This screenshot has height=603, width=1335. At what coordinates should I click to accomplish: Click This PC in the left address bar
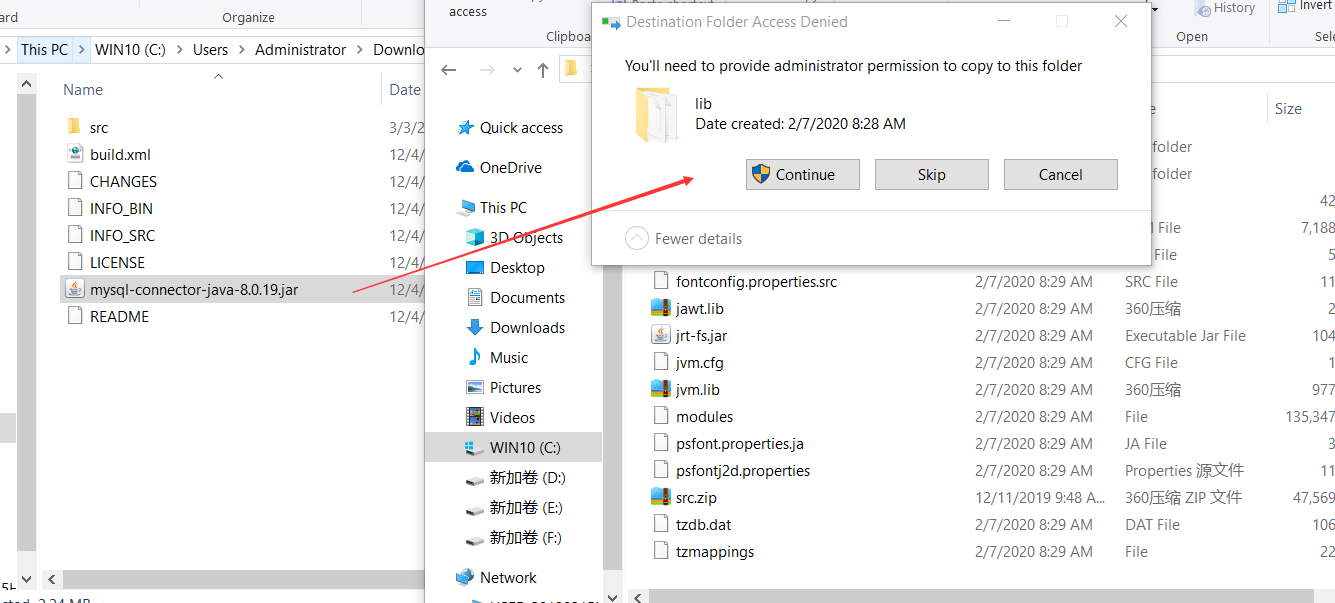click(45, 50)
